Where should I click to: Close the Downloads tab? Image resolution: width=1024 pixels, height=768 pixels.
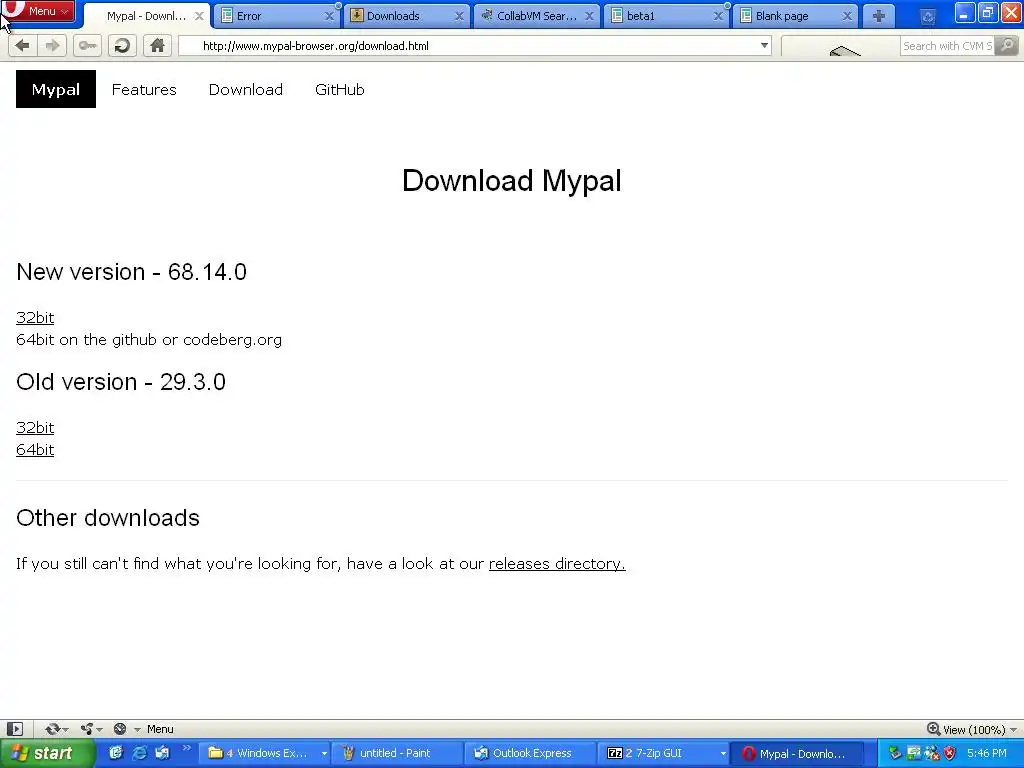click(459, 16)
